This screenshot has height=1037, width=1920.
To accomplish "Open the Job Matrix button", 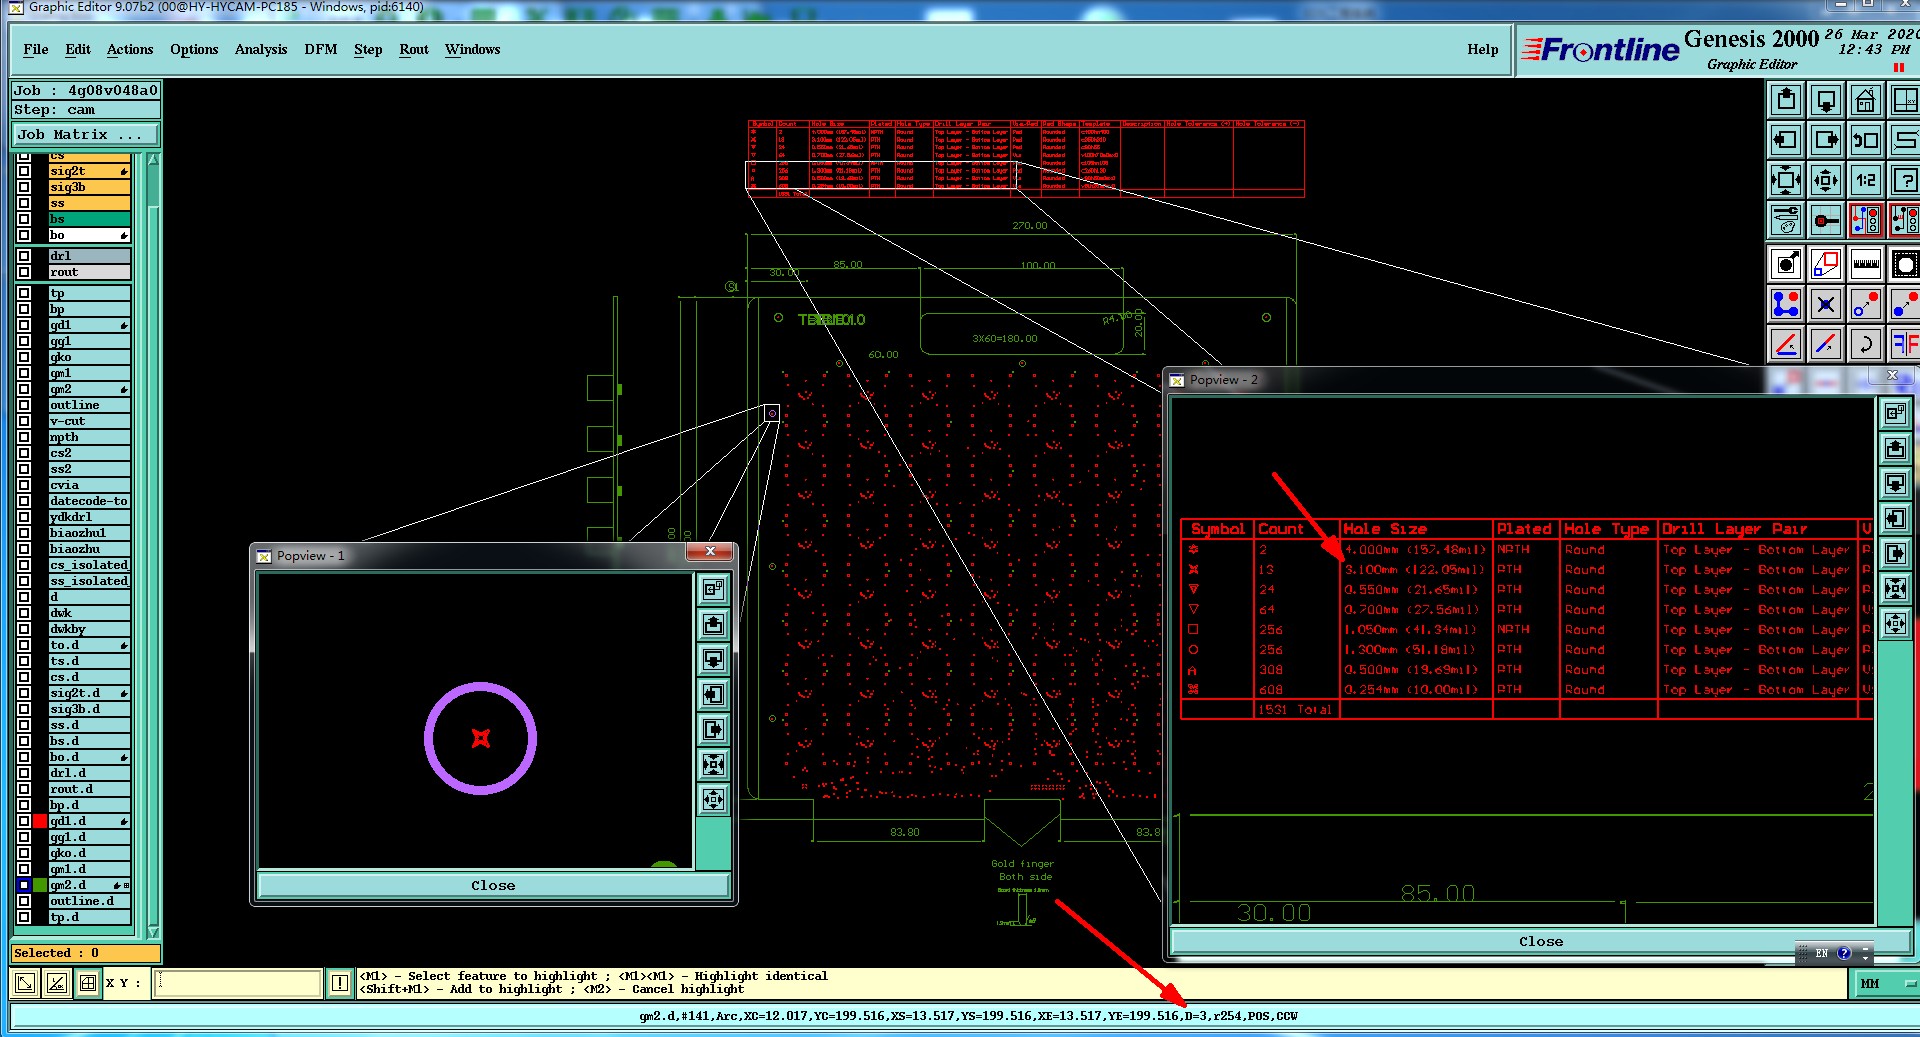I will [85, 134].
